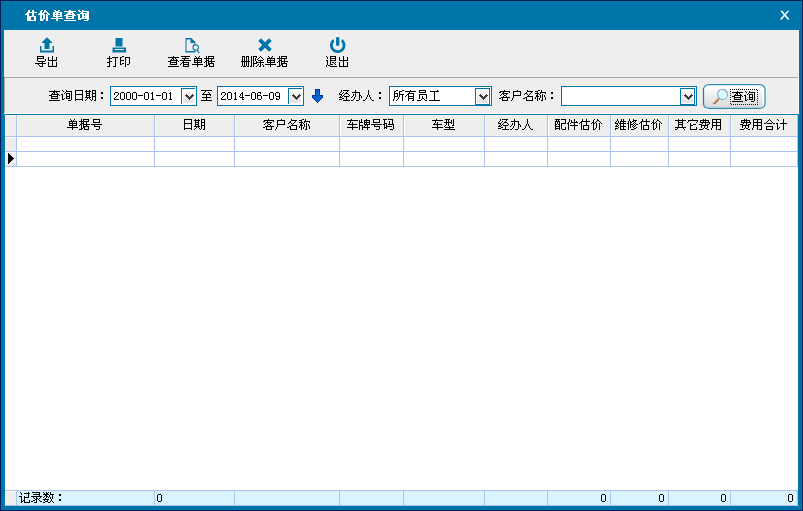Sort by the 单据号 column header

pos(85,125)
